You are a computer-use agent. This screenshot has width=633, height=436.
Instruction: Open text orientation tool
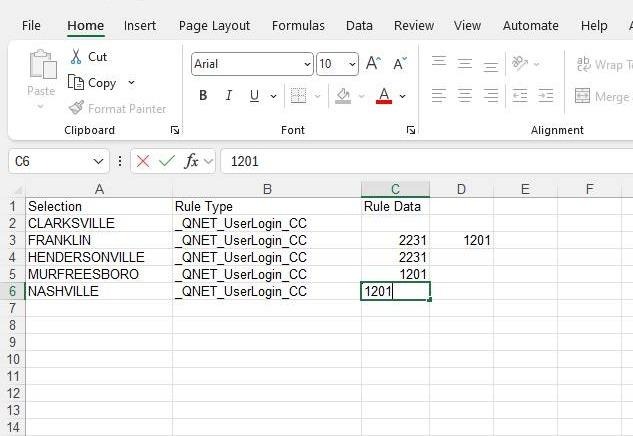click(x=520, y=63)
